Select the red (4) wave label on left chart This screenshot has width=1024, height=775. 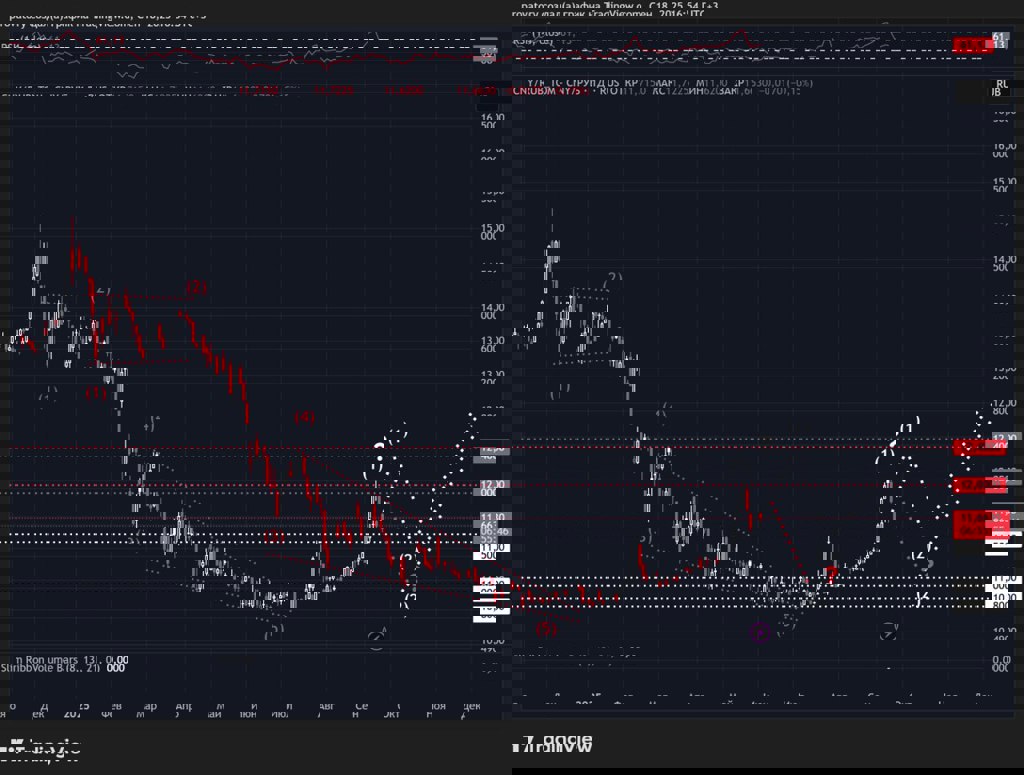[304, 417]
